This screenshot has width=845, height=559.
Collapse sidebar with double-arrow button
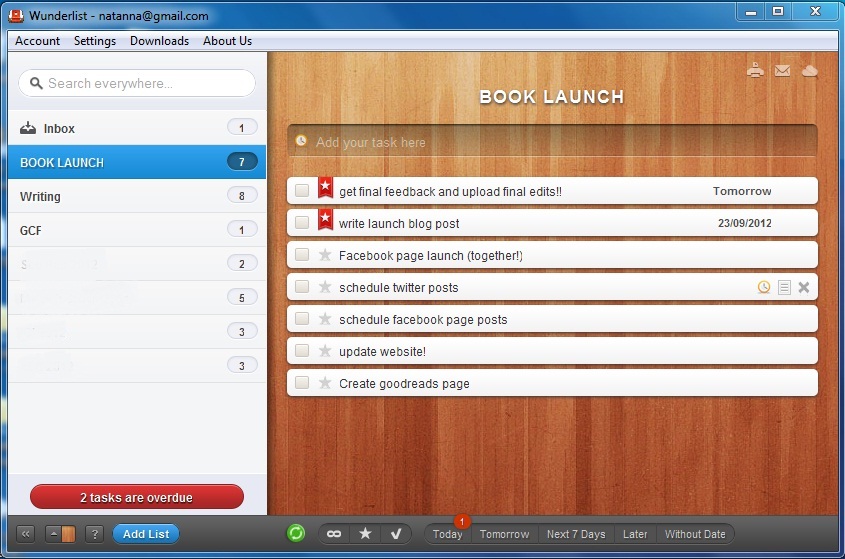point(26,534)
